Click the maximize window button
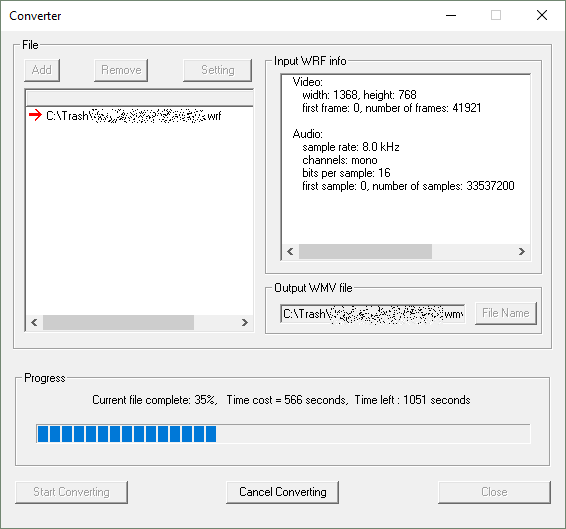Image resolution: width=566 pixels, height=529 pixels. click(x=496, y=16)
